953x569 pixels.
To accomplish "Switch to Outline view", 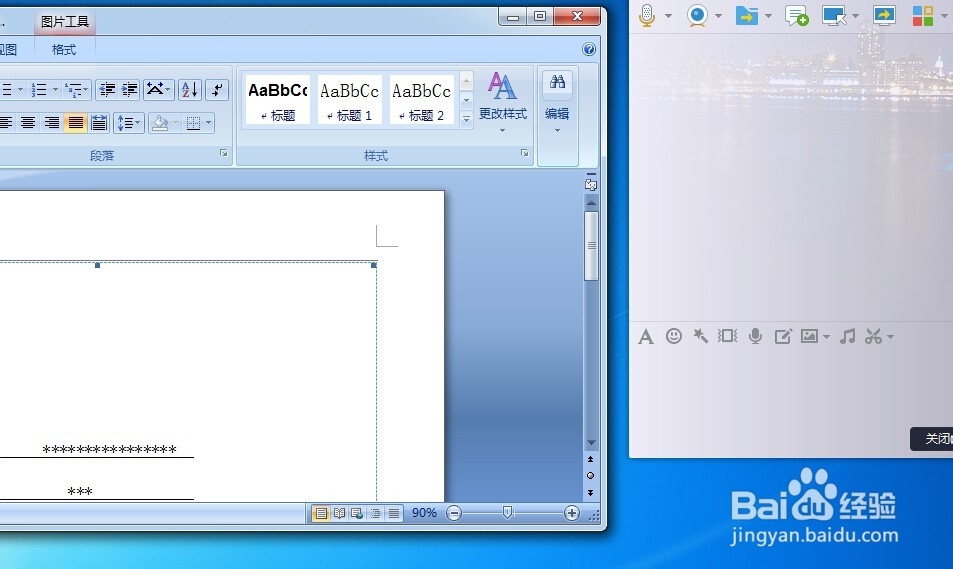I will [x=376, y=514].
